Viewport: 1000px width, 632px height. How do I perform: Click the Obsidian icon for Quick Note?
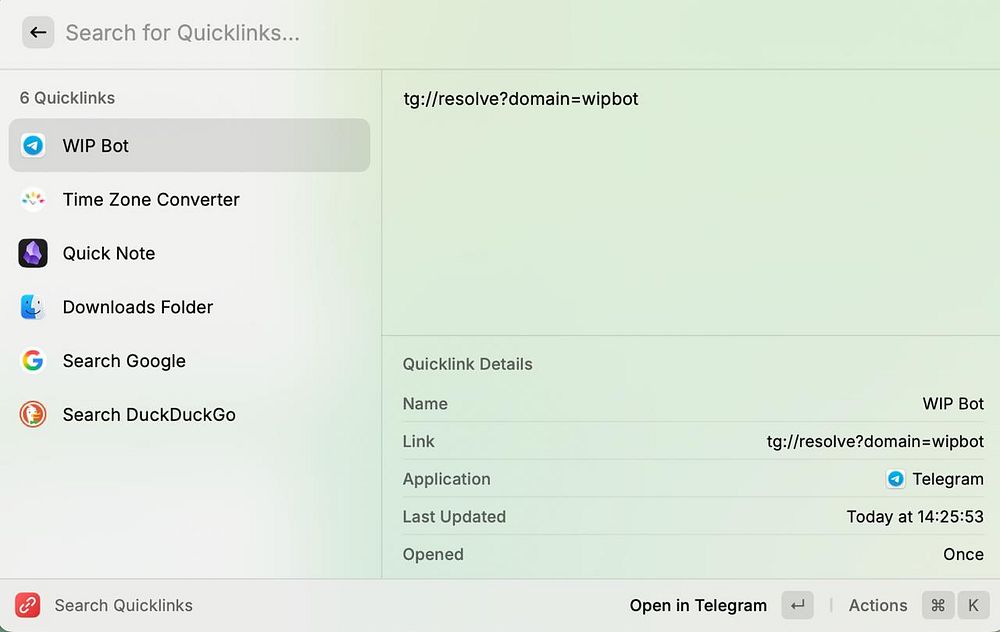(x=33, y=254)
